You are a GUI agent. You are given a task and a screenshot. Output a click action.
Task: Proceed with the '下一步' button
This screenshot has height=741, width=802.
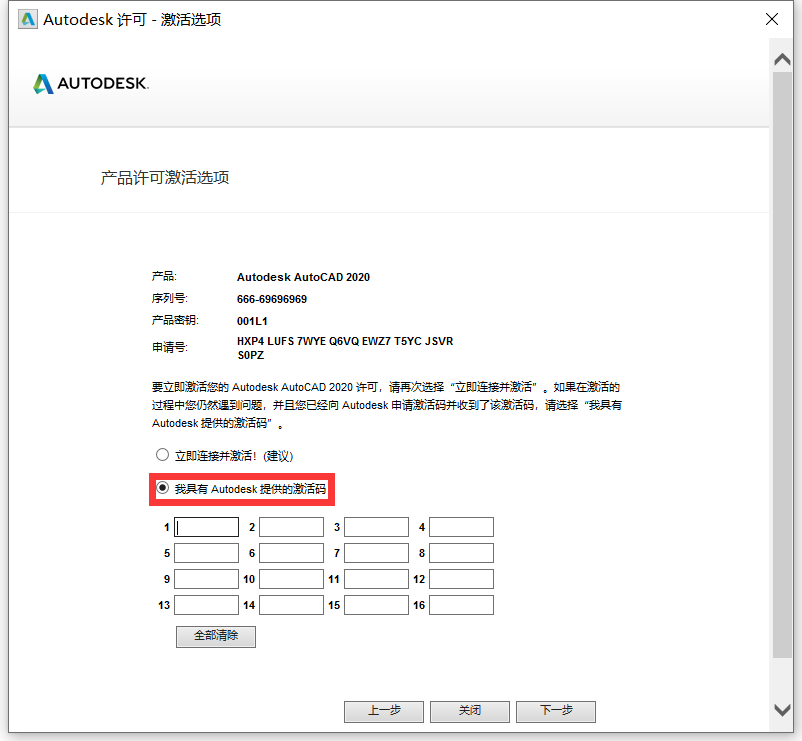(555, 711)
